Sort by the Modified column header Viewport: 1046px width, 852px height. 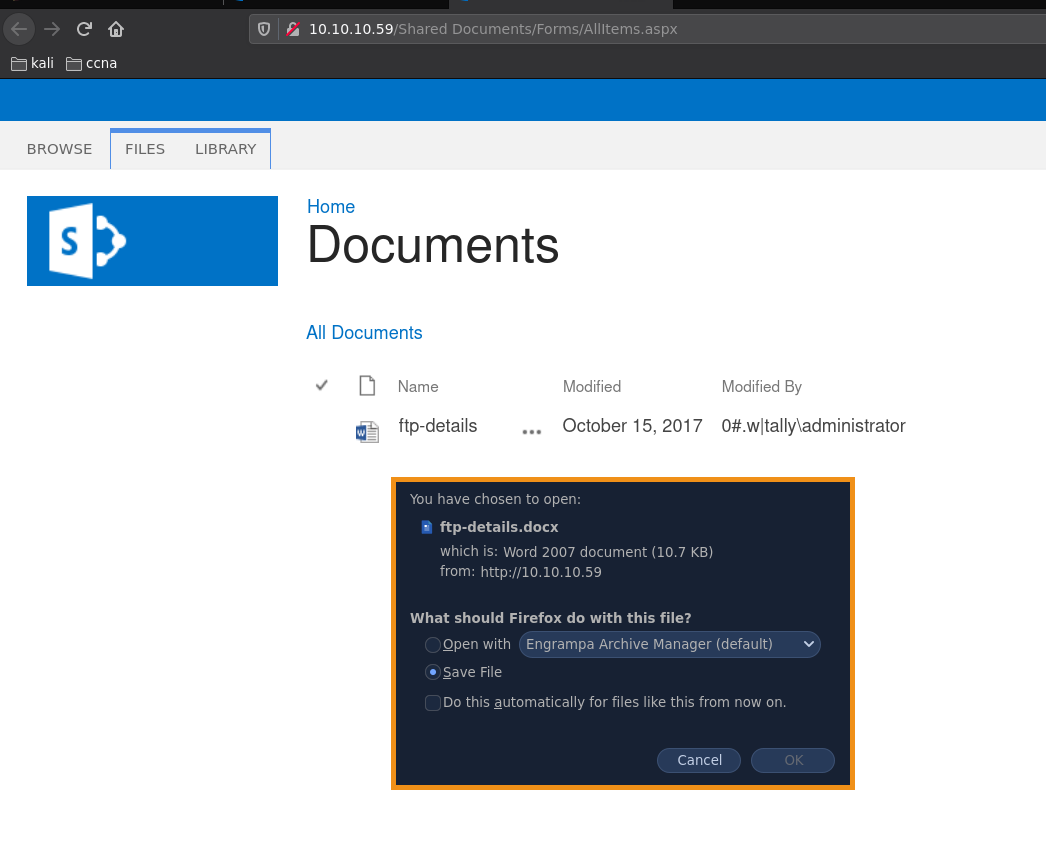(x=591, y=387)
